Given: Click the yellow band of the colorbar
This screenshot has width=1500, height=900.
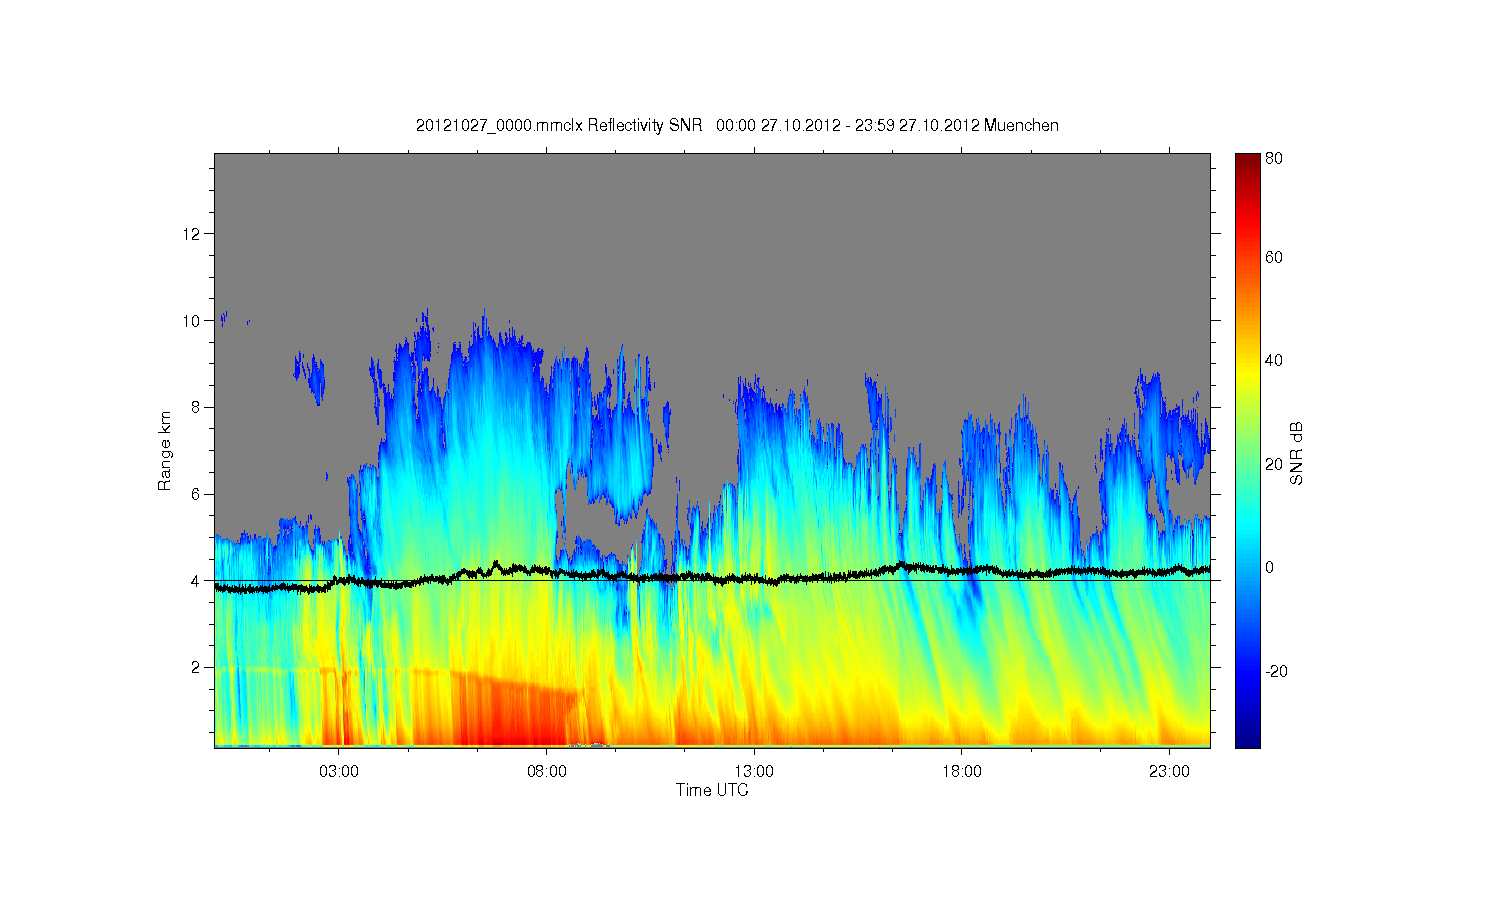Looking at the screenshot, I should [1247, 375].
